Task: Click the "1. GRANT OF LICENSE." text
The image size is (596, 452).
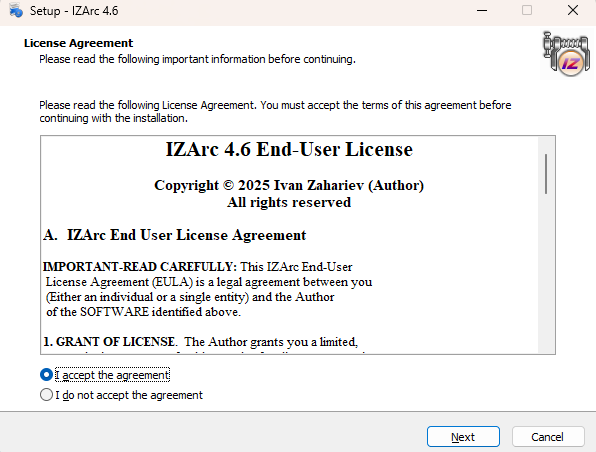Action: (110, 342)
